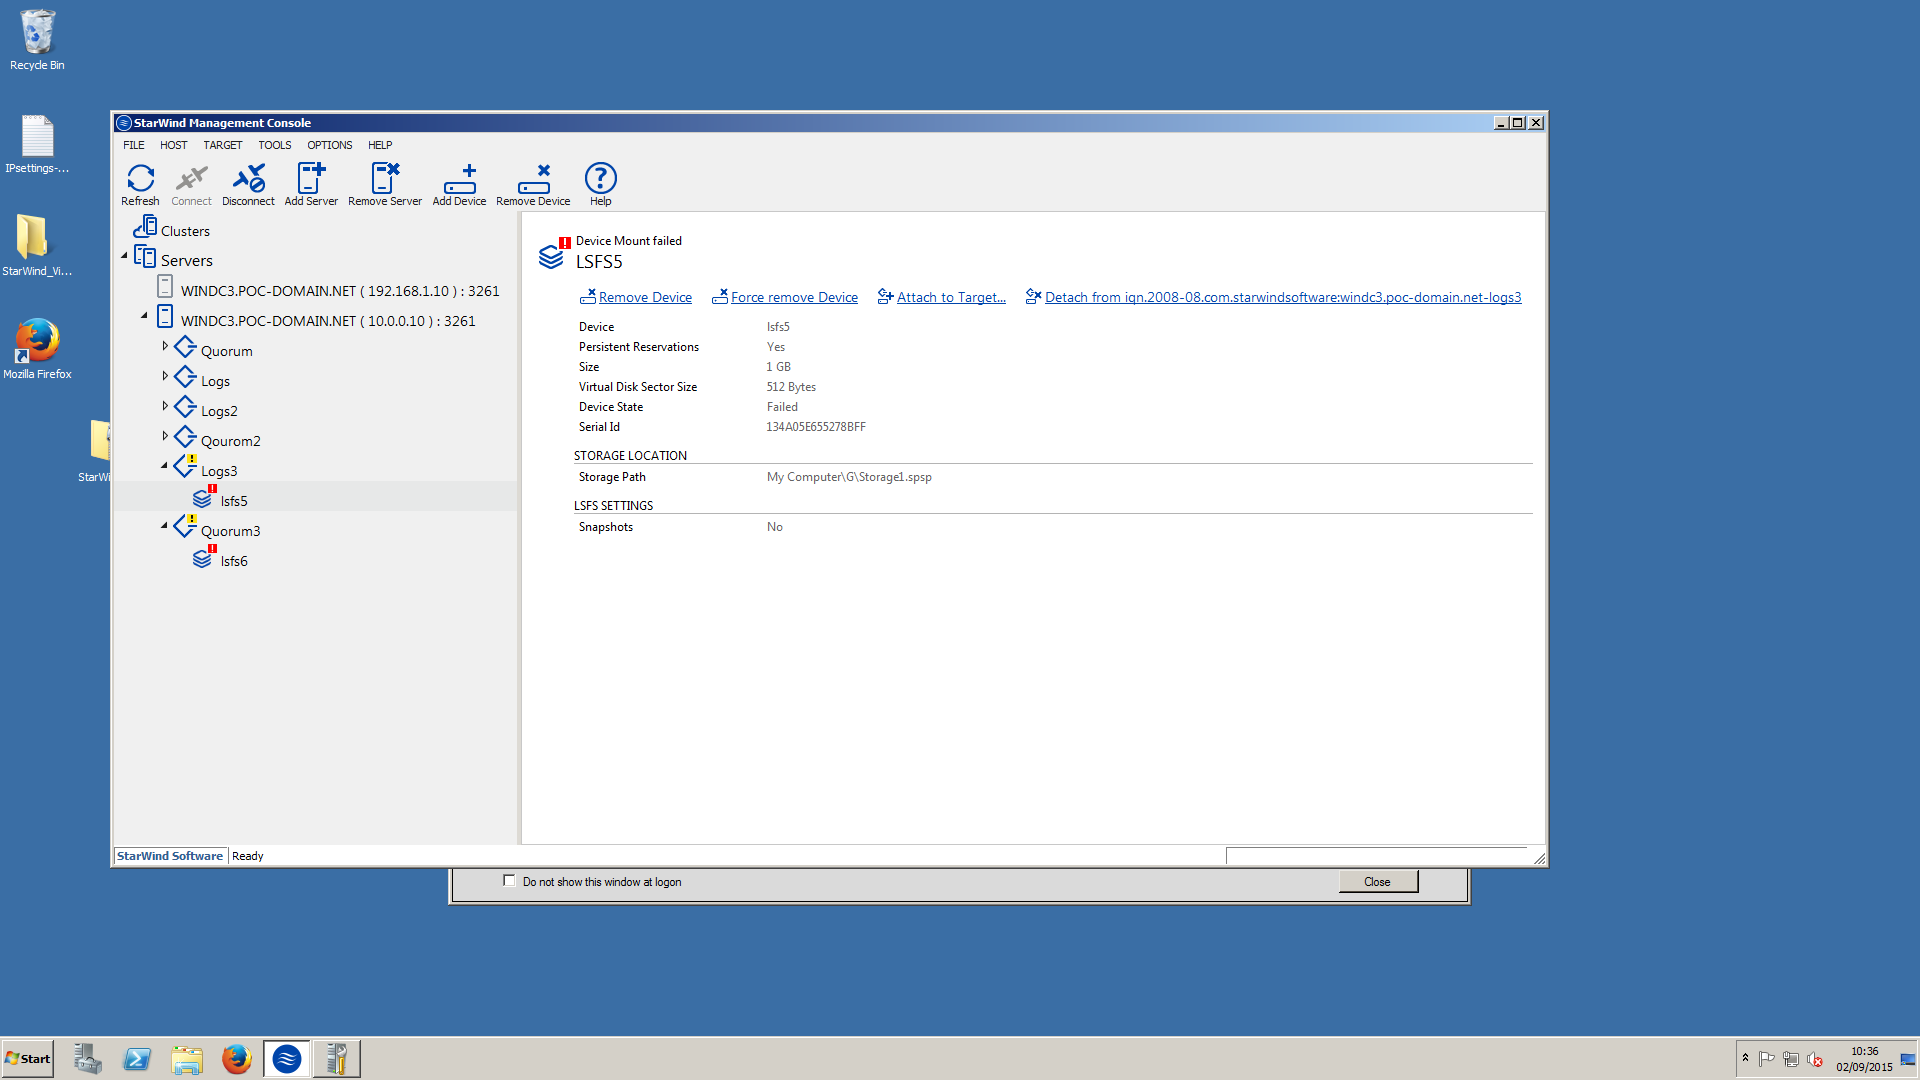Open Help from the toolbar
Viewport: 1920px width, 1080px height.
[600, 184]
